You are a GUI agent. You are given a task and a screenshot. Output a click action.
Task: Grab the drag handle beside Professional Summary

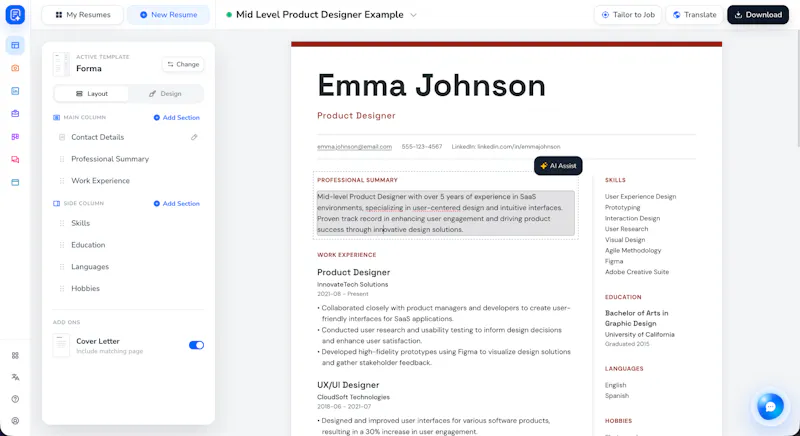62,159
